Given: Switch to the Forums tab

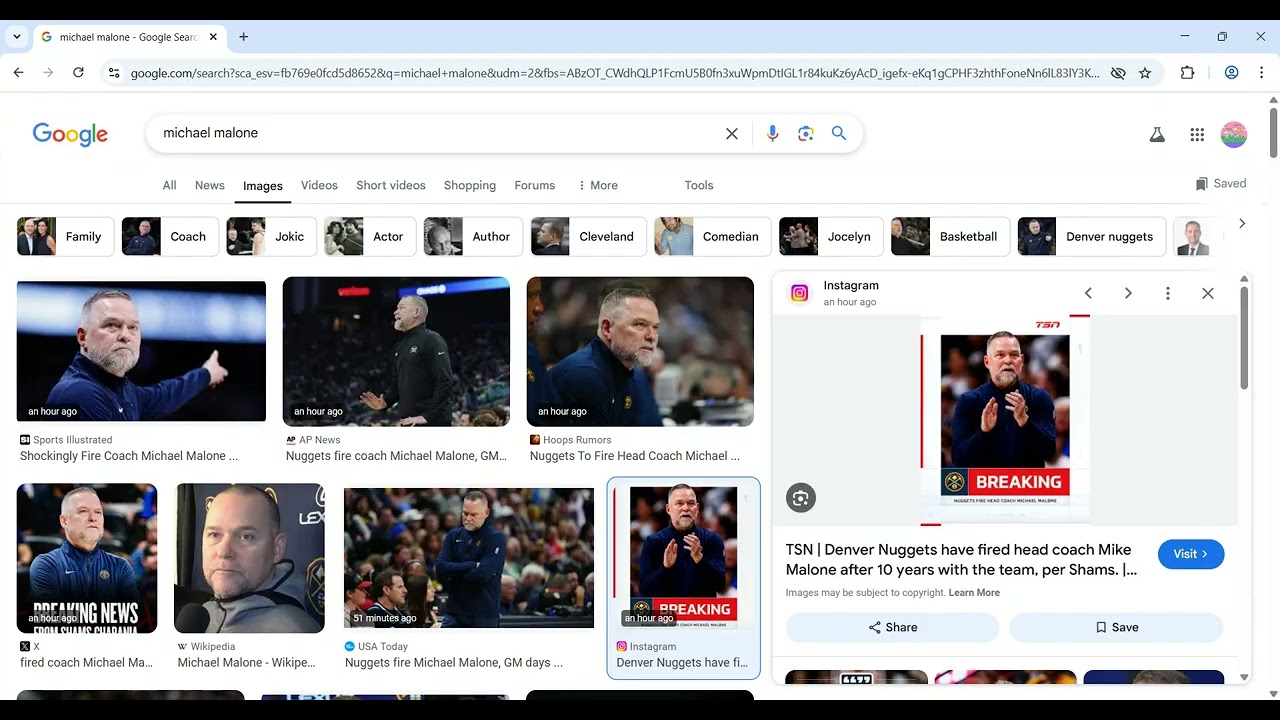Looking at the screenshot, I should click(535, 185).
